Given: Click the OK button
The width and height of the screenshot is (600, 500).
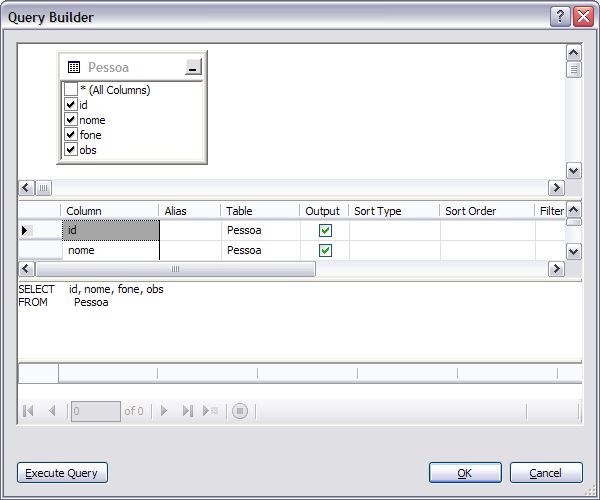Looking at the screenshot, I should point(465,473).
